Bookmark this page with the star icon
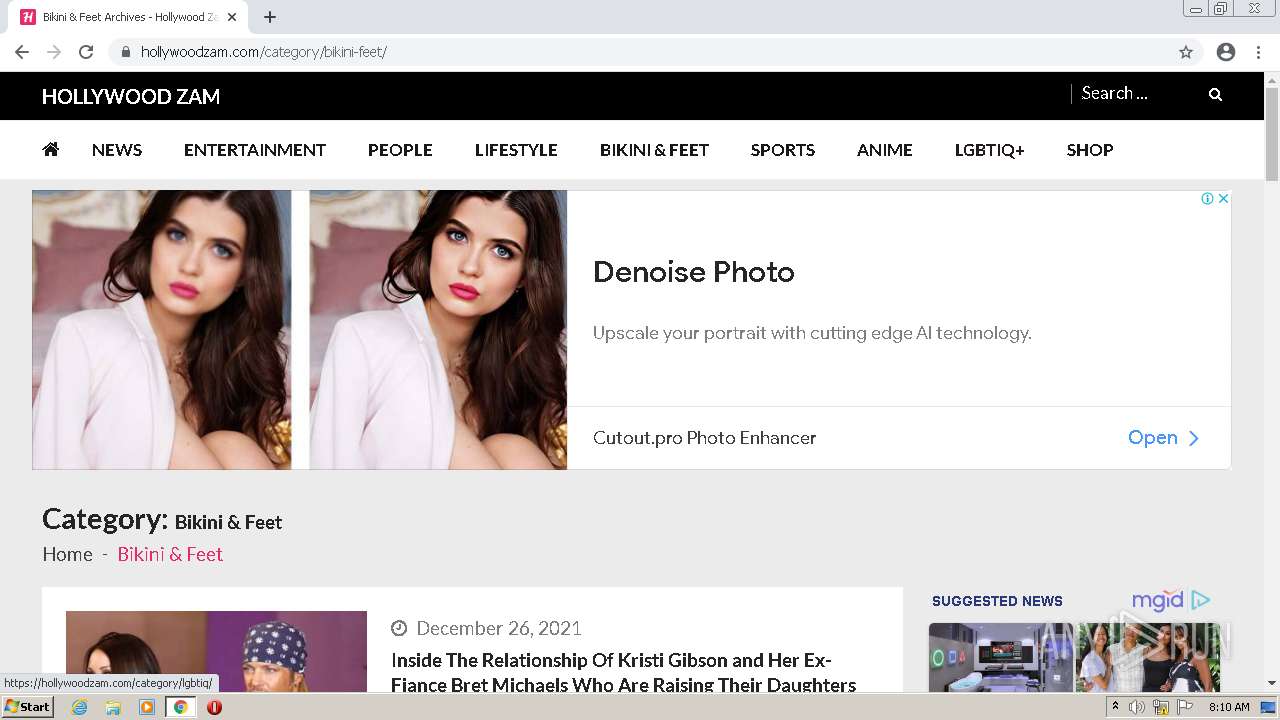Viewport: 1280px width, 720px height. point(1186,52)
